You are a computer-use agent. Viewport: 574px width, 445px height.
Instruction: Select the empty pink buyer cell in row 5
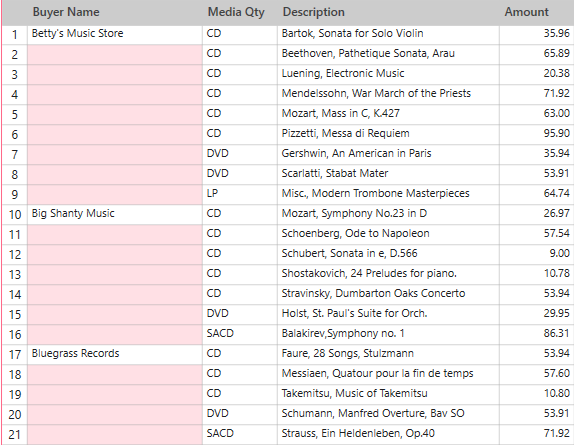click(x=115, y=115)
